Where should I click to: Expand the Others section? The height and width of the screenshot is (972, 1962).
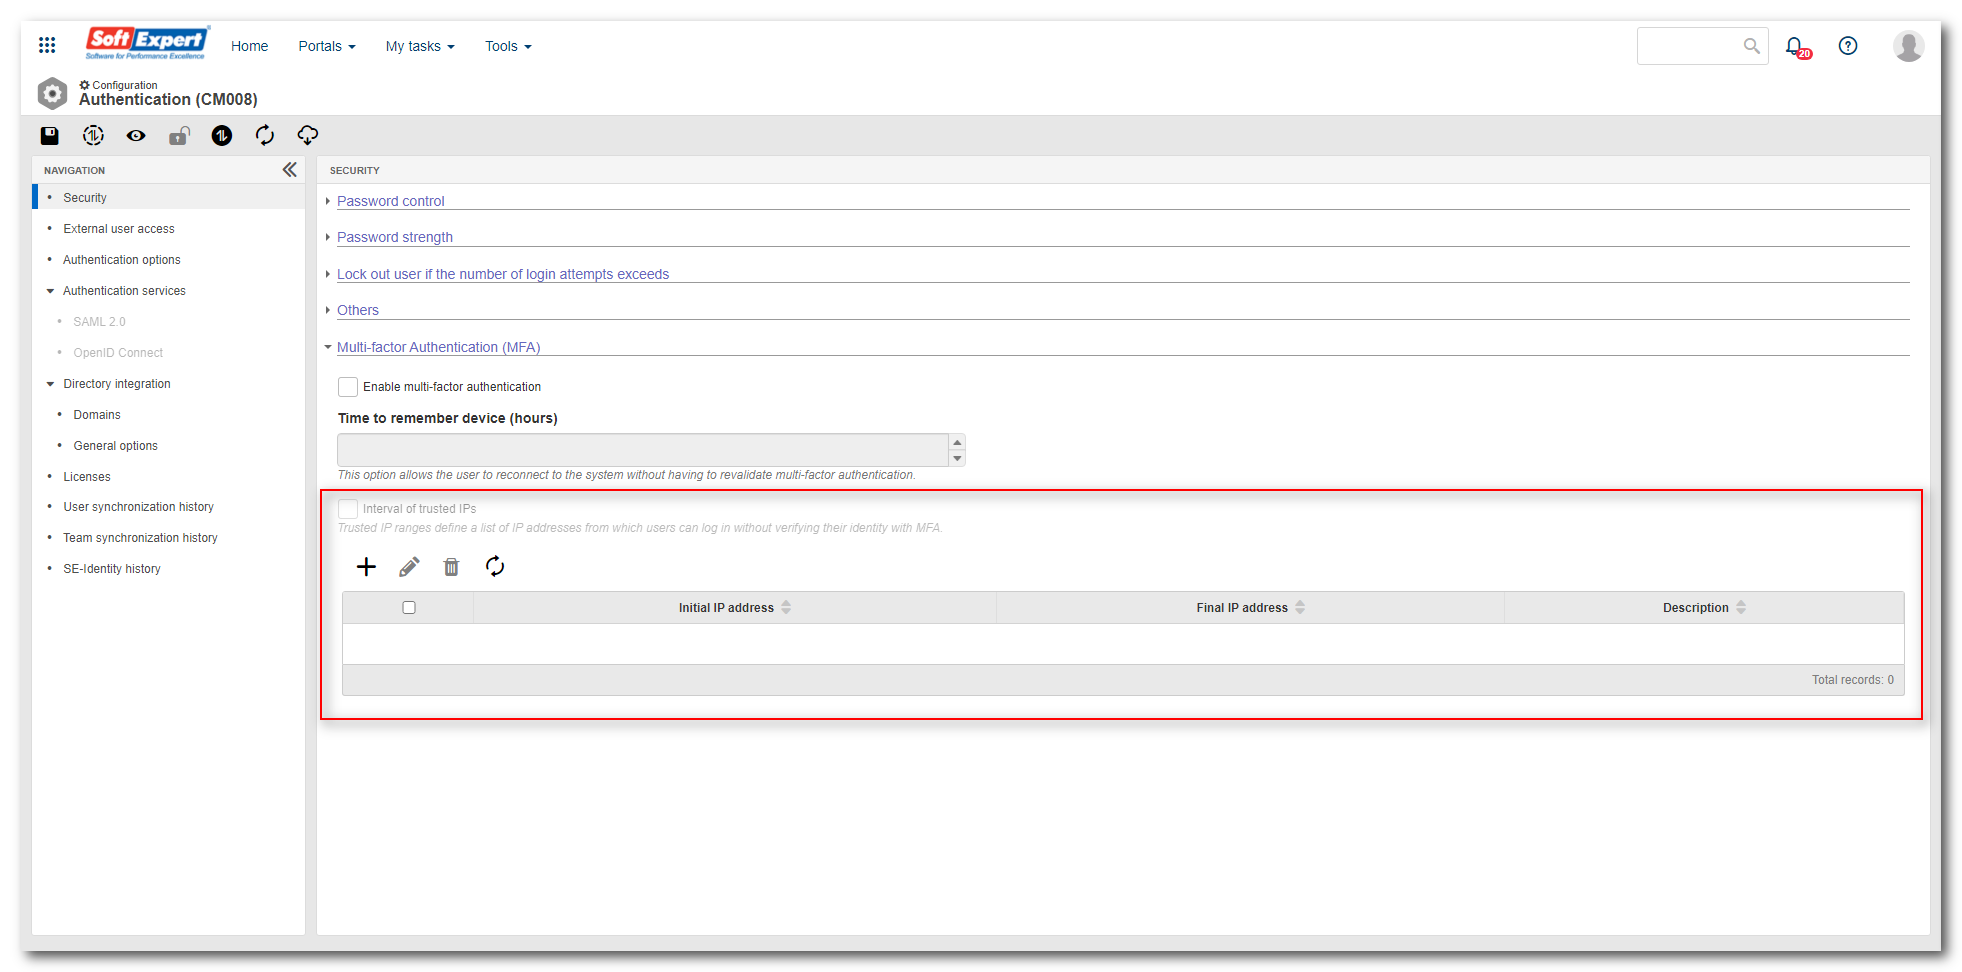coord(357,310)
